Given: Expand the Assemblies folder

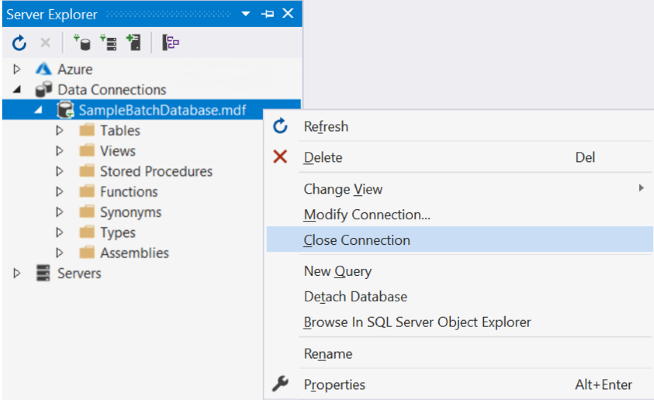Looking at the screenshot, I should [60, 253].
